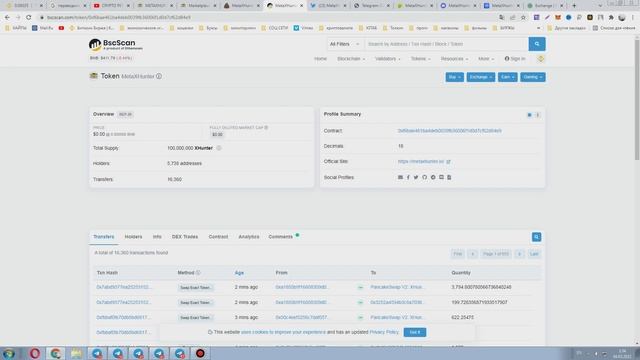Click the BNB chain icon beside Sign In
Image resolution: width=640 pixels, height=360 pixels.
tap(540, 59)
